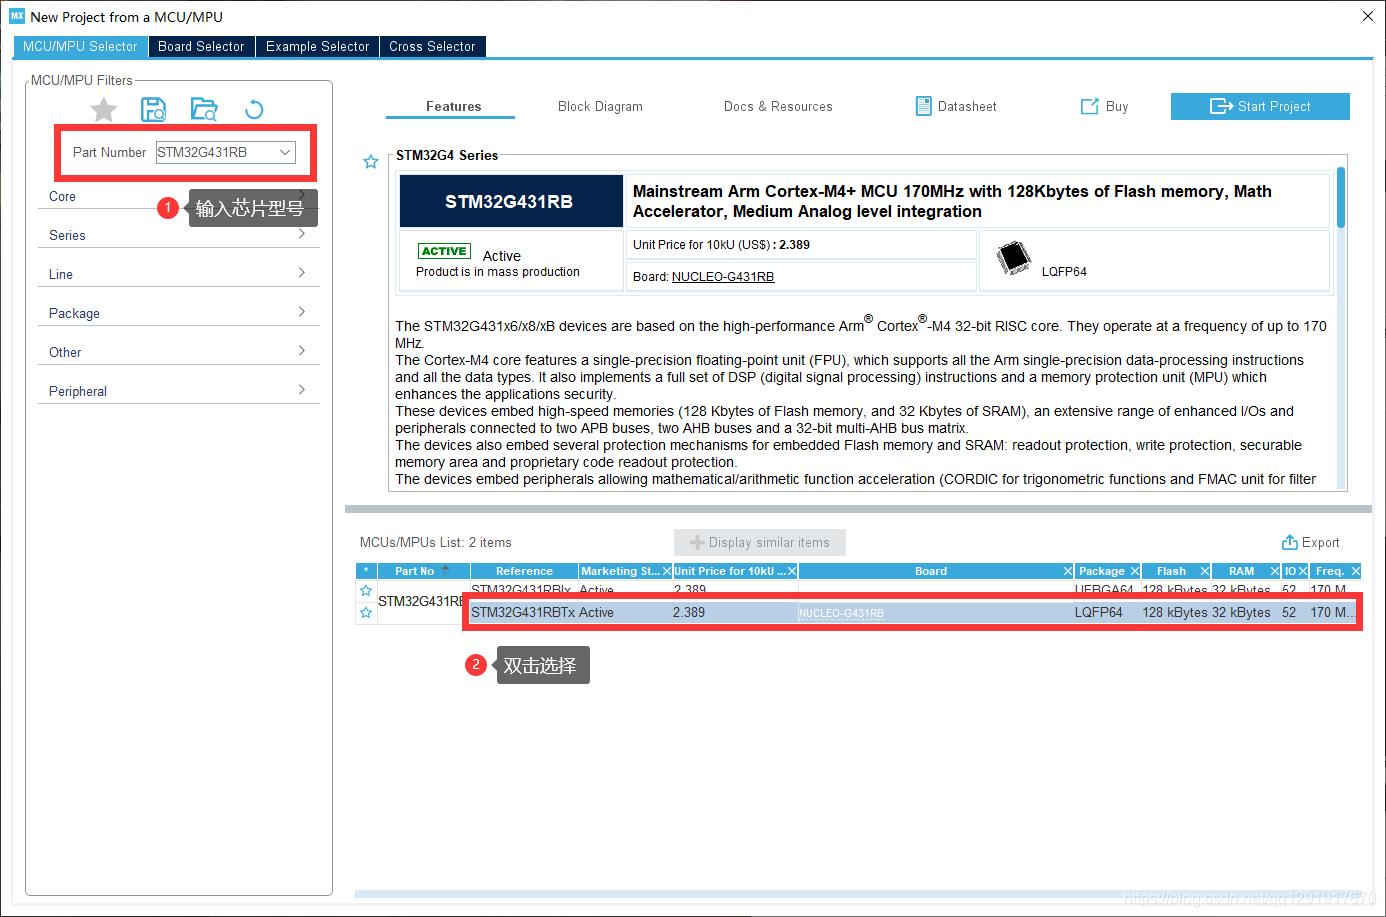
Task: Switch to the Example Selector tab
Action: click(317, 46)
